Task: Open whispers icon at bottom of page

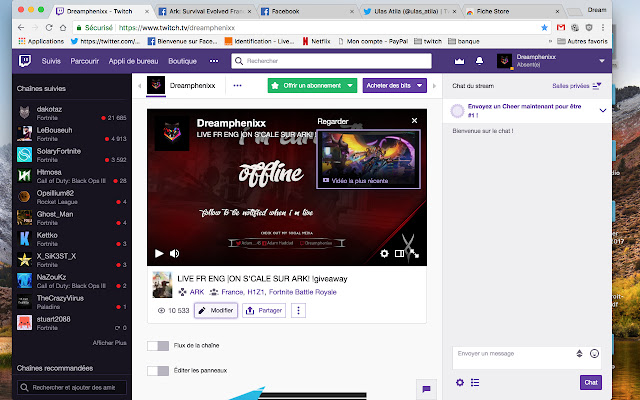Action: [x=426, y=389]
